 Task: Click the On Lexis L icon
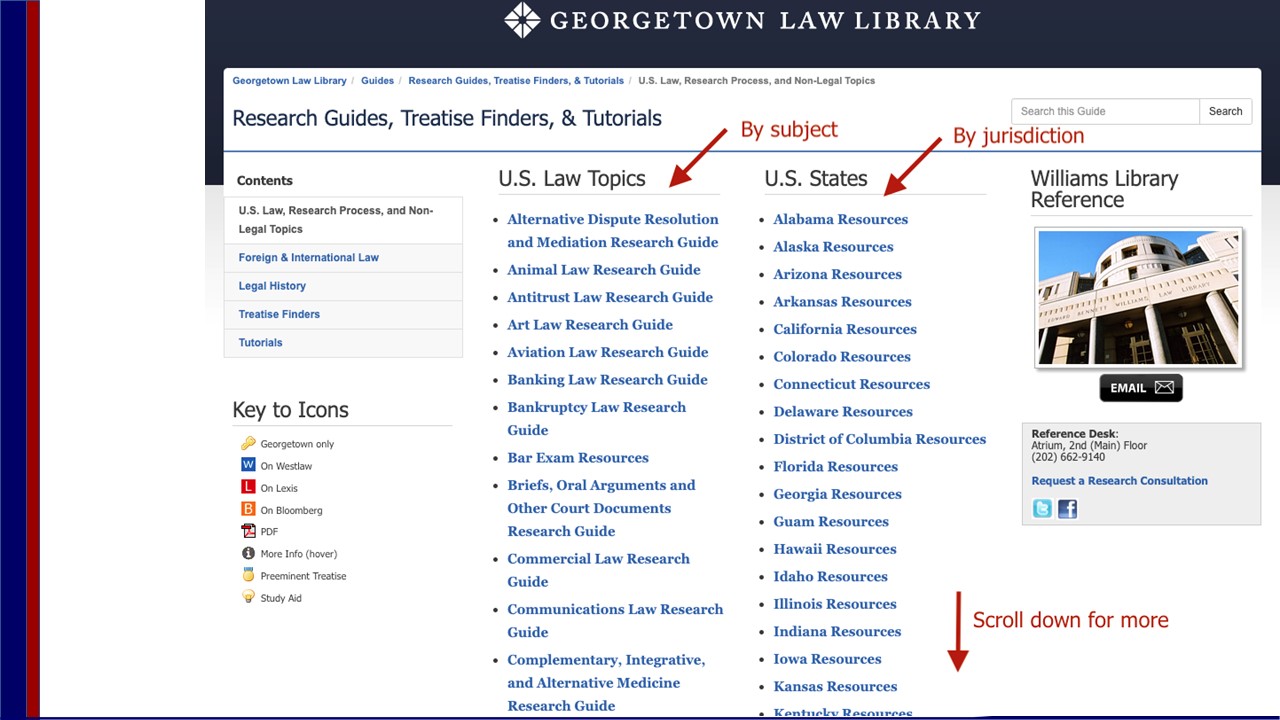[x=248, y=487]
